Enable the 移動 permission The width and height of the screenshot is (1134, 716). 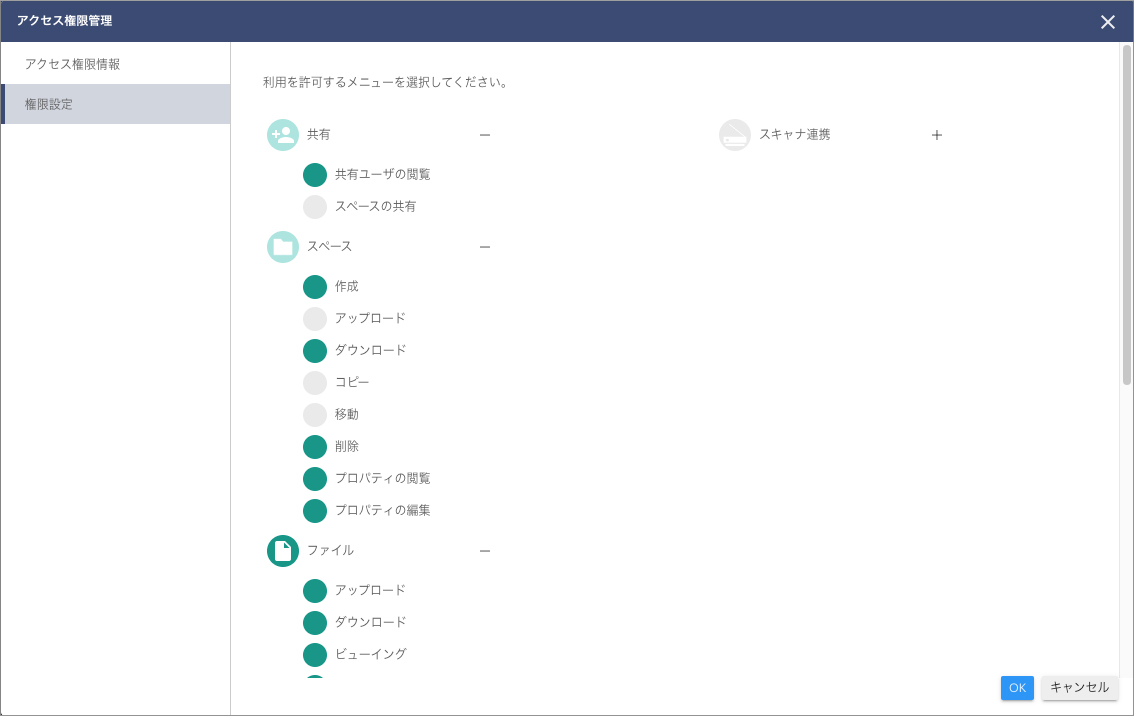click(314, 414)
